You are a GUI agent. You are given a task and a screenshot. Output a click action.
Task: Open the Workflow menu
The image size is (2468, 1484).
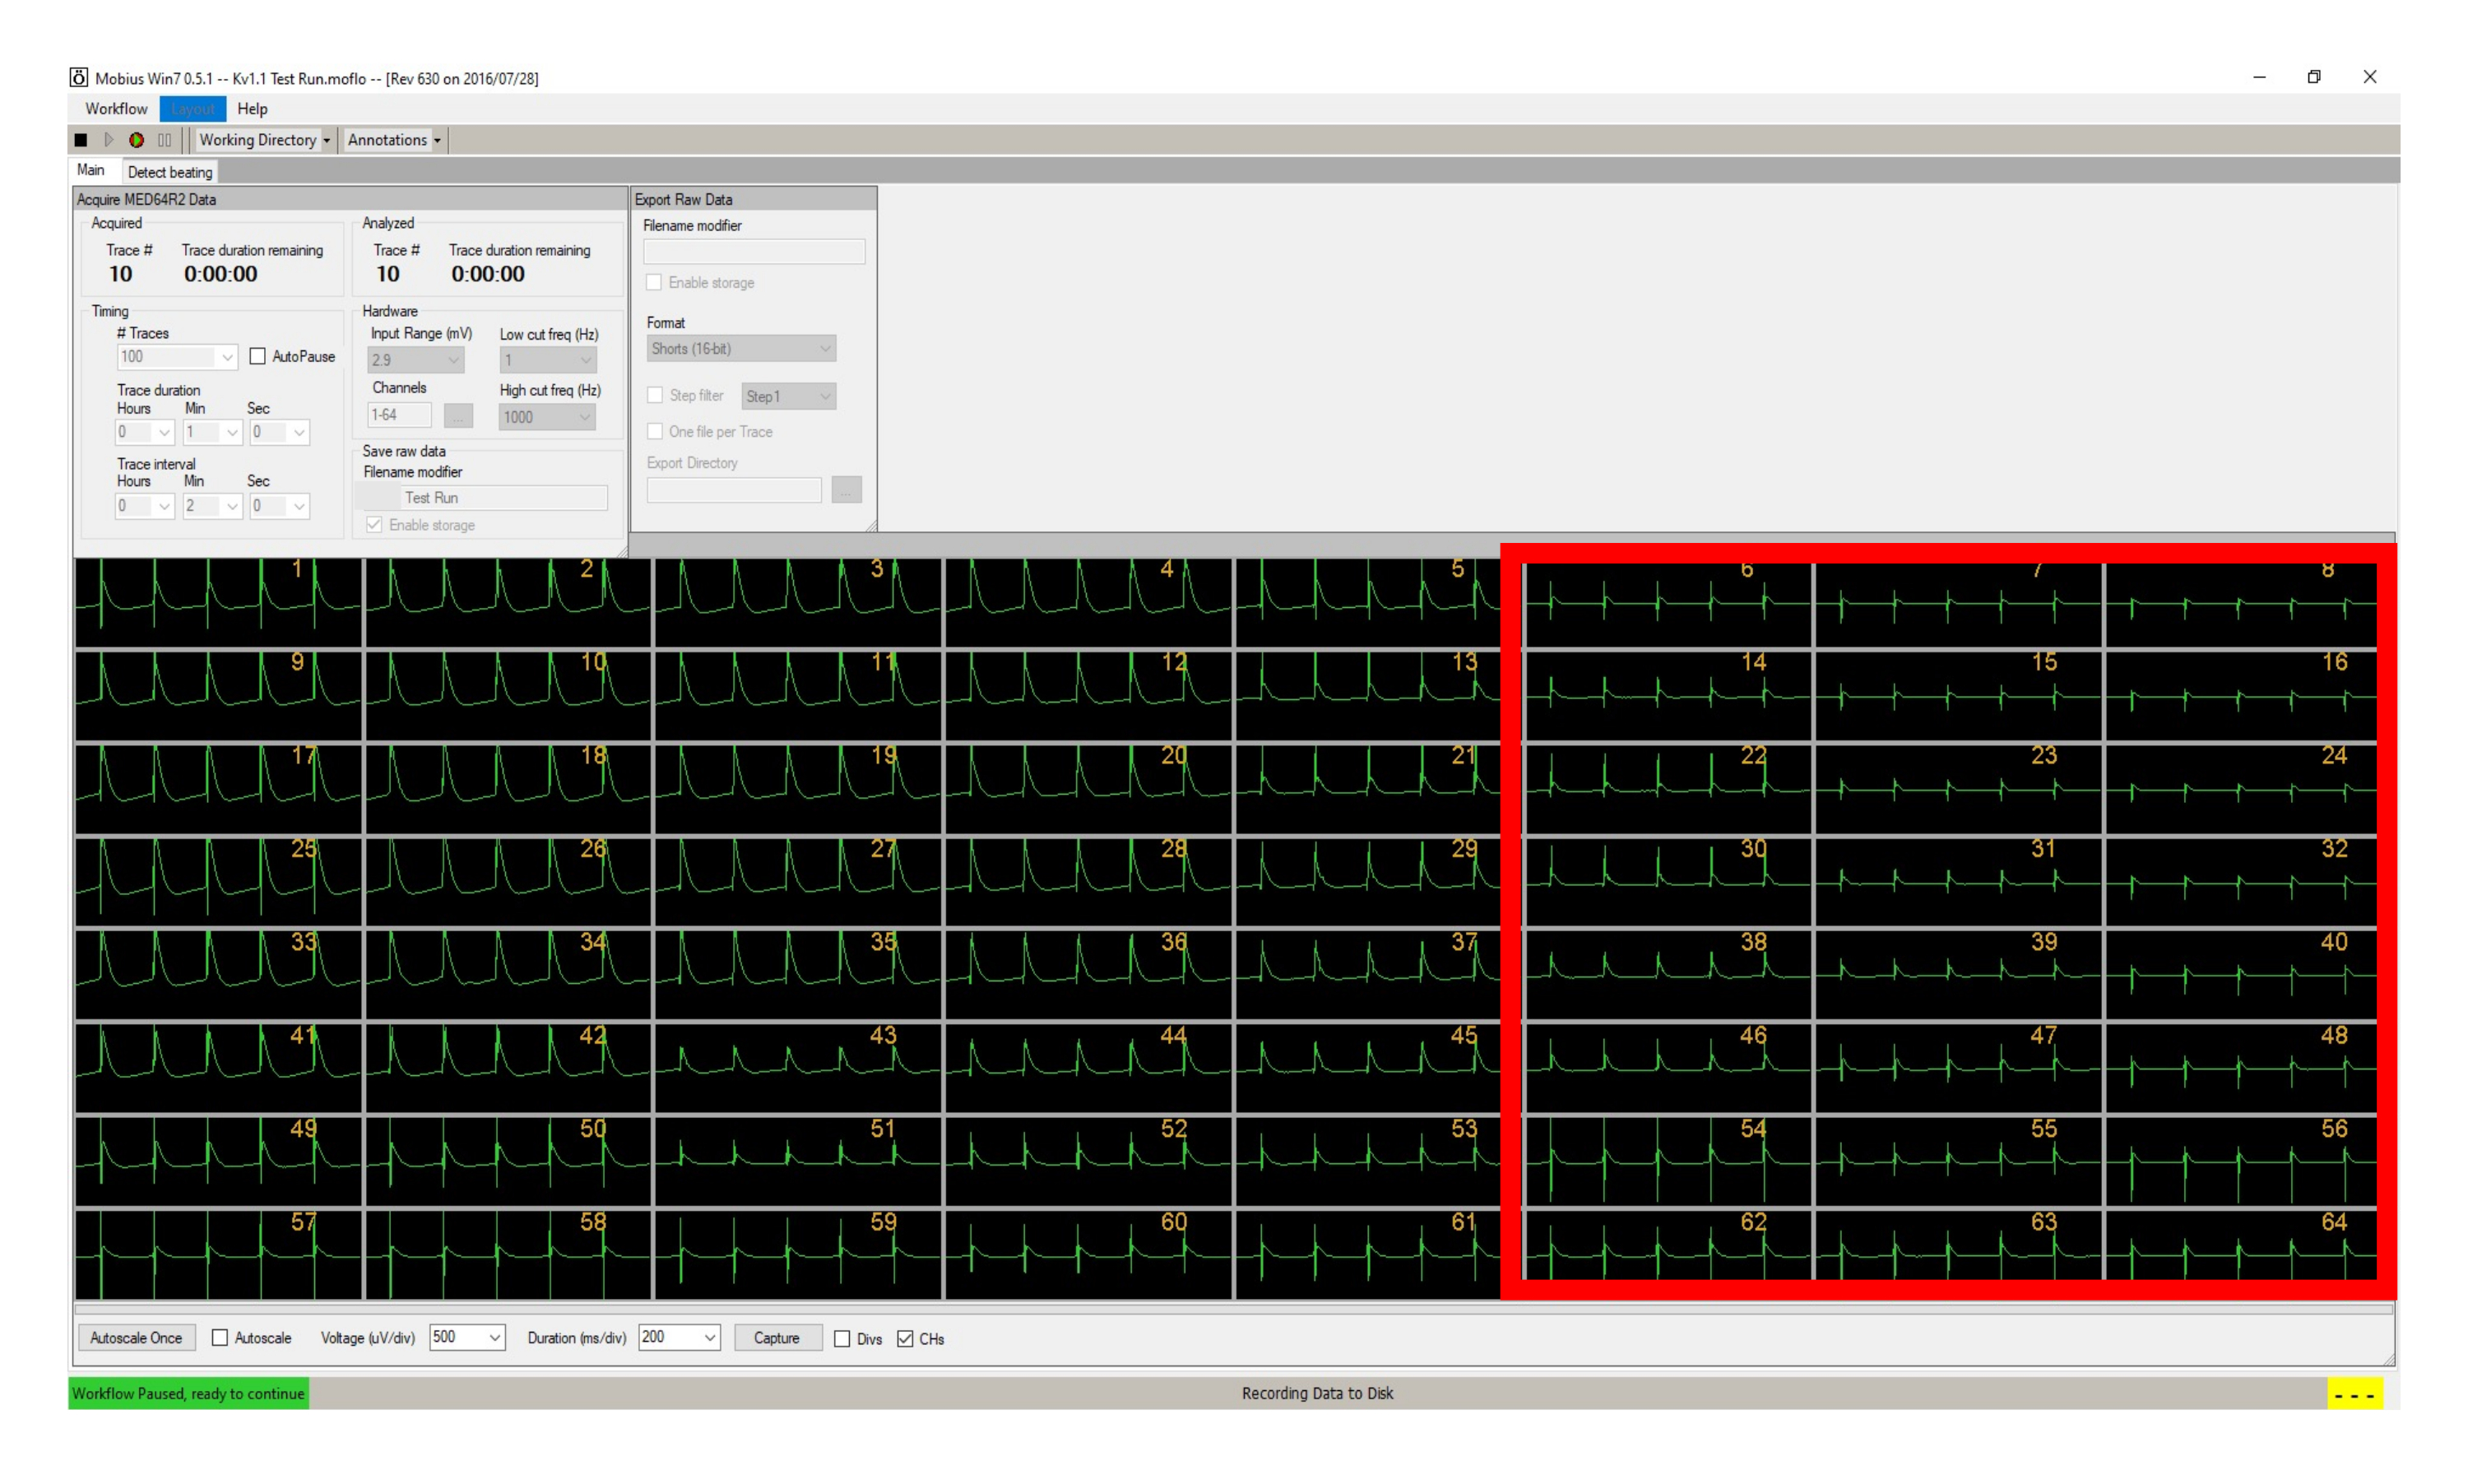[116, 109]
